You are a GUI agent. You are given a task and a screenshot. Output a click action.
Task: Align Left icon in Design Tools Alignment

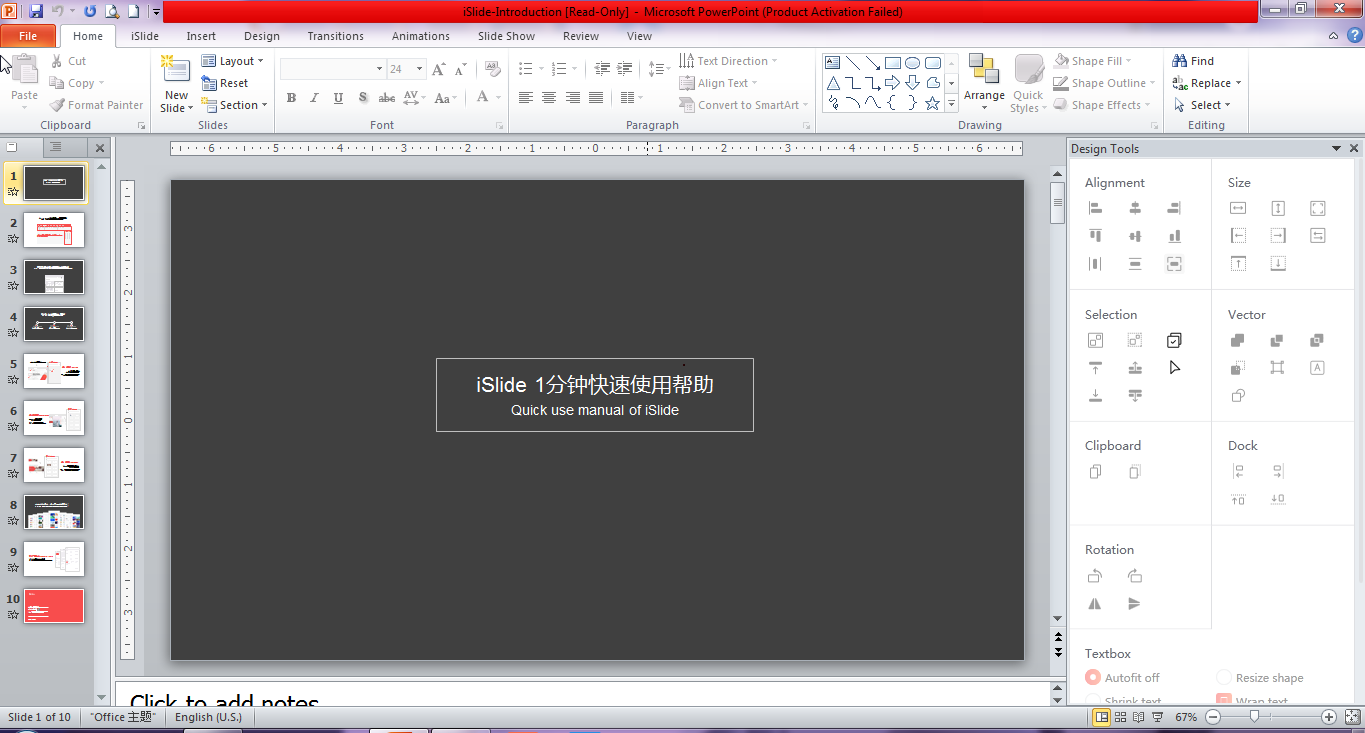(x=1095, y=208)
